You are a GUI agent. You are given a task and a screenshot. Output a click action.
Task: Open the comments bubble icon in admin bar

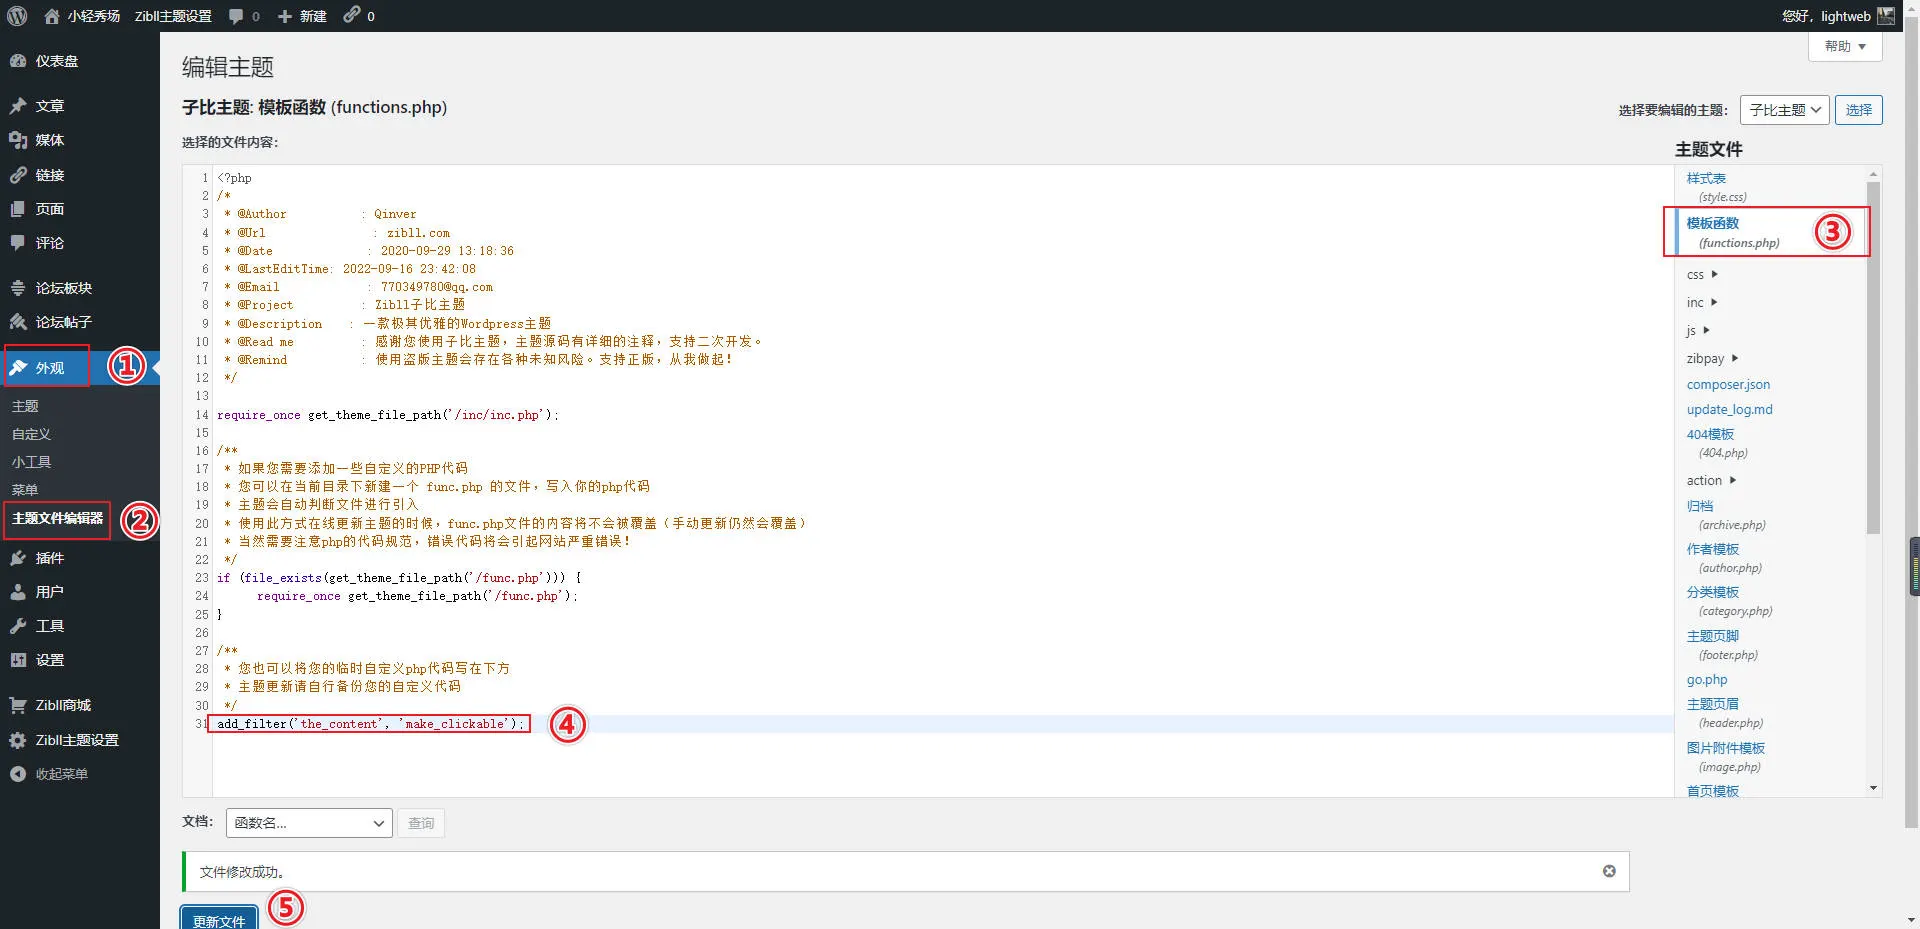[x=236, y=16]
